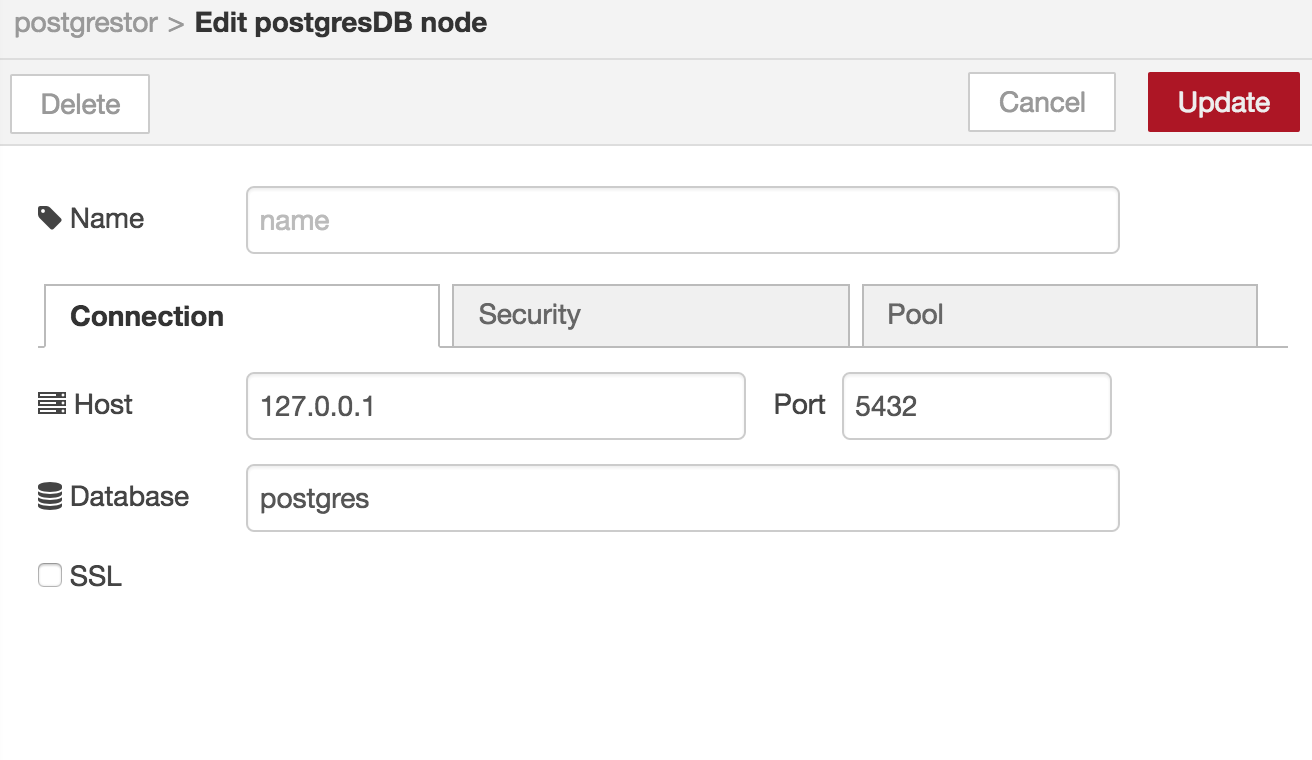
Task: Click the Host label text
Action: point(103,404)
